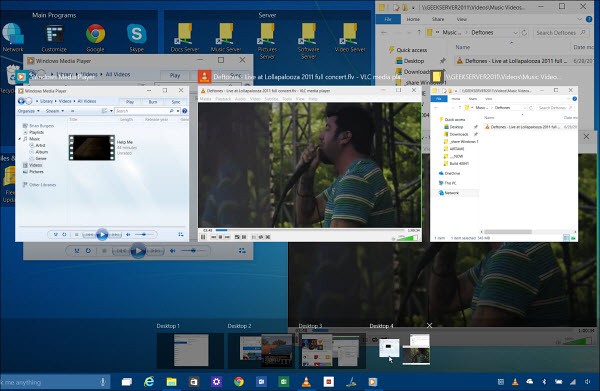Viewport: 600px width, 391px height.
Task: Click the volume speaker tray icon
Action: tap(587, 381)
